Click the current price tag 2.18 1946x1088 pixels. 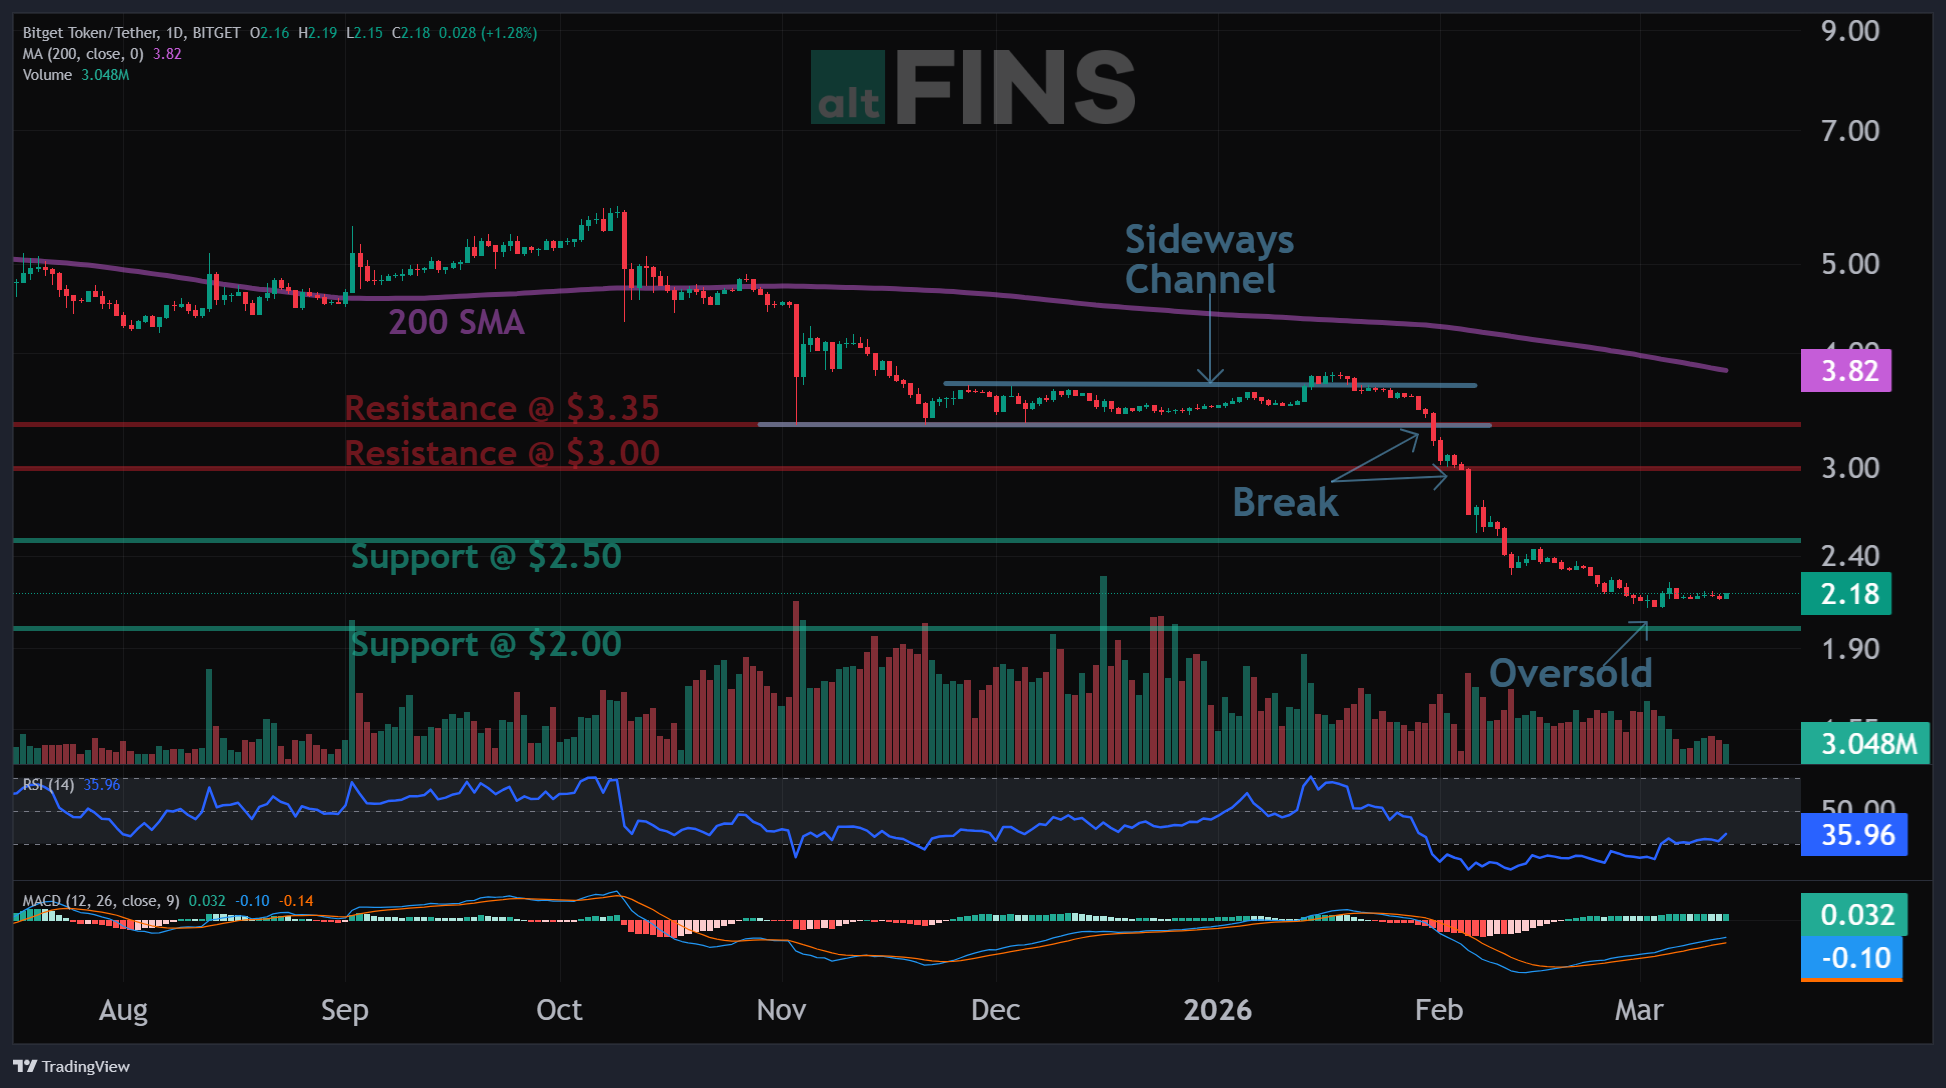tap(1845, 594)
